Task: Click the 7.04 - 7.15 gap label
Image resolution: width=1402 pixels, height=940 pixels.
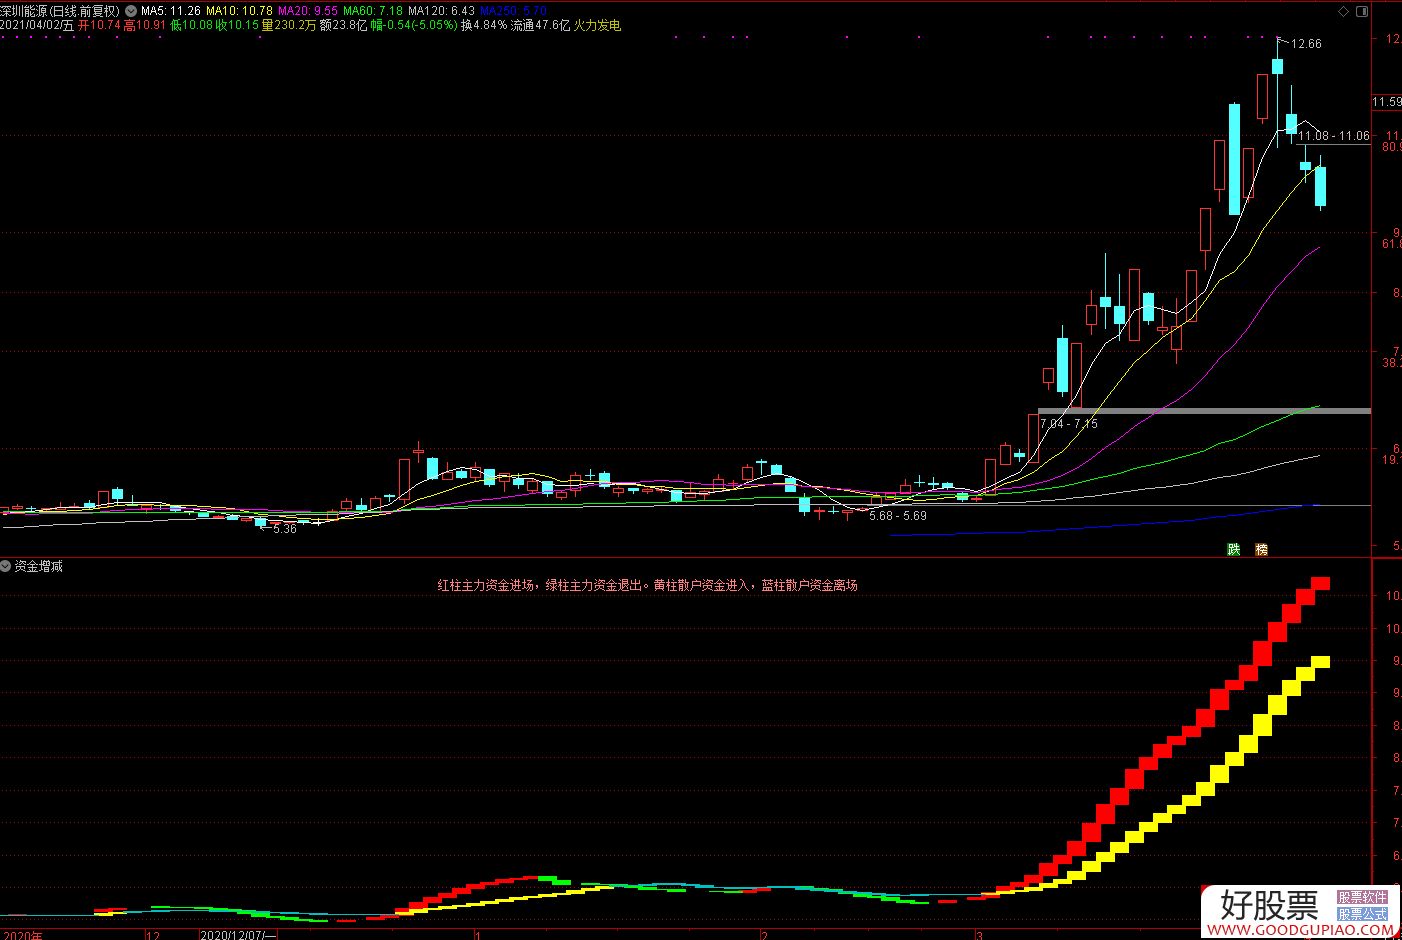Action: point(1069,424)
